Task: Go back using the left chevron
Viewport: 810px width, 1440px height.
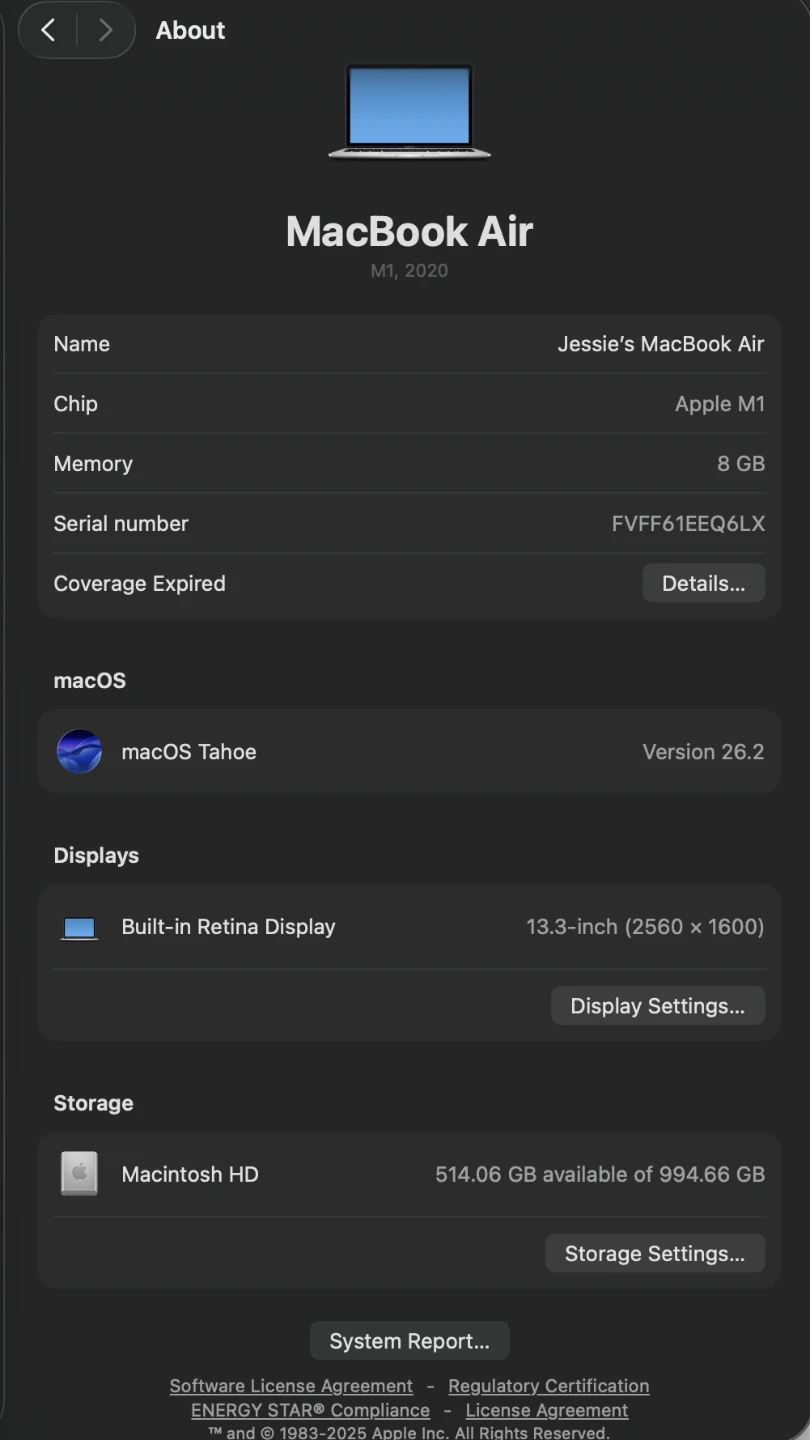Action: (x=48, y=30)
